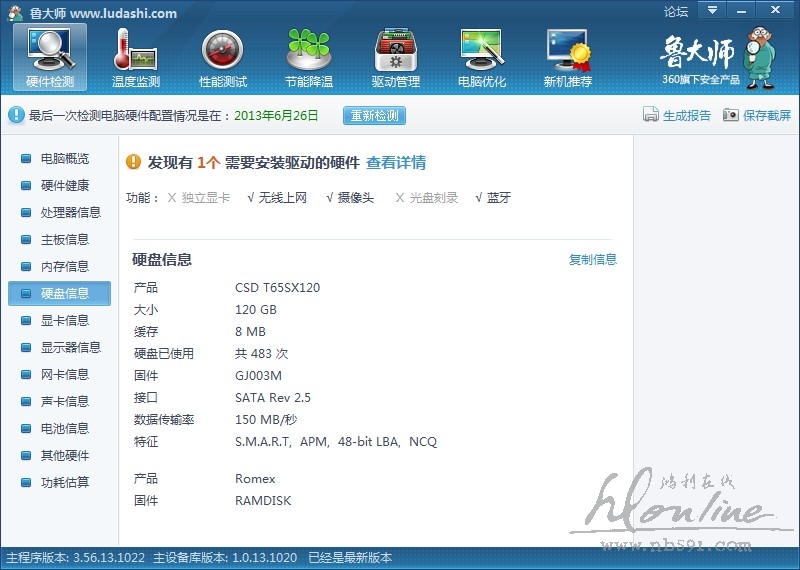Screen dimensions: 800x570
Task: Click the 保存截屏 camera icon
Action: click(x=731, y=115)
